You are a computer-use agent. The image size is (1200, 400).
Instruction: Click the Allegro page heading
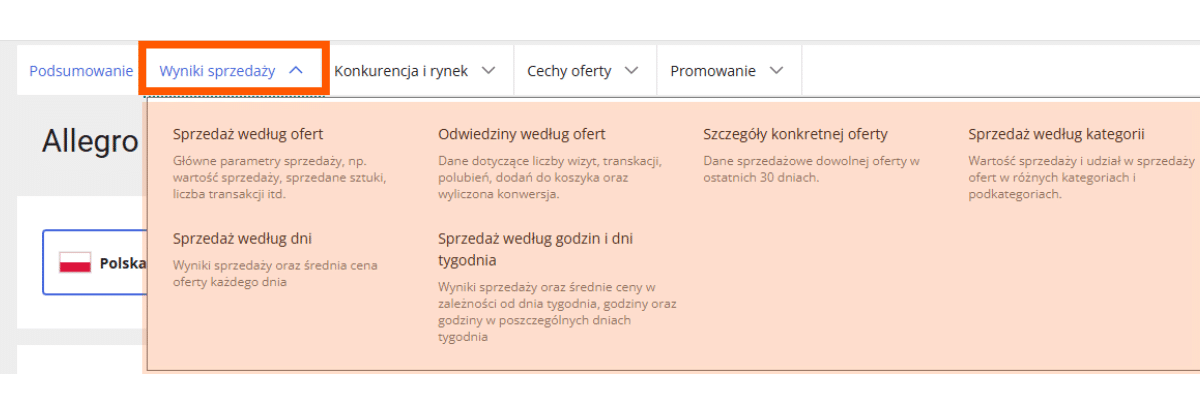90,142
